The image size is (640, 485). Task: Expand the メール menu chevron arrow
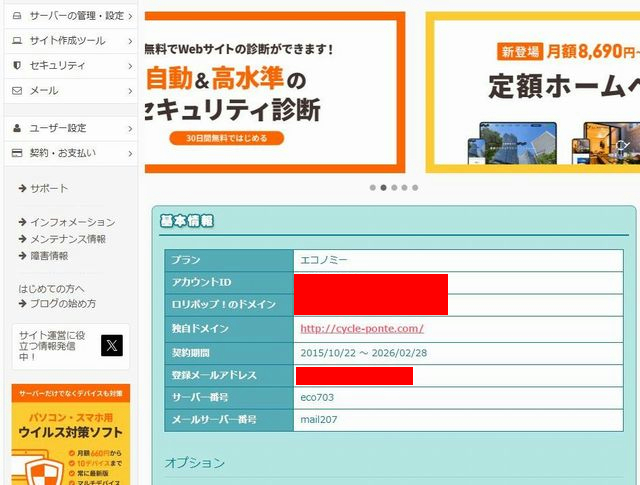click(130, 91)
